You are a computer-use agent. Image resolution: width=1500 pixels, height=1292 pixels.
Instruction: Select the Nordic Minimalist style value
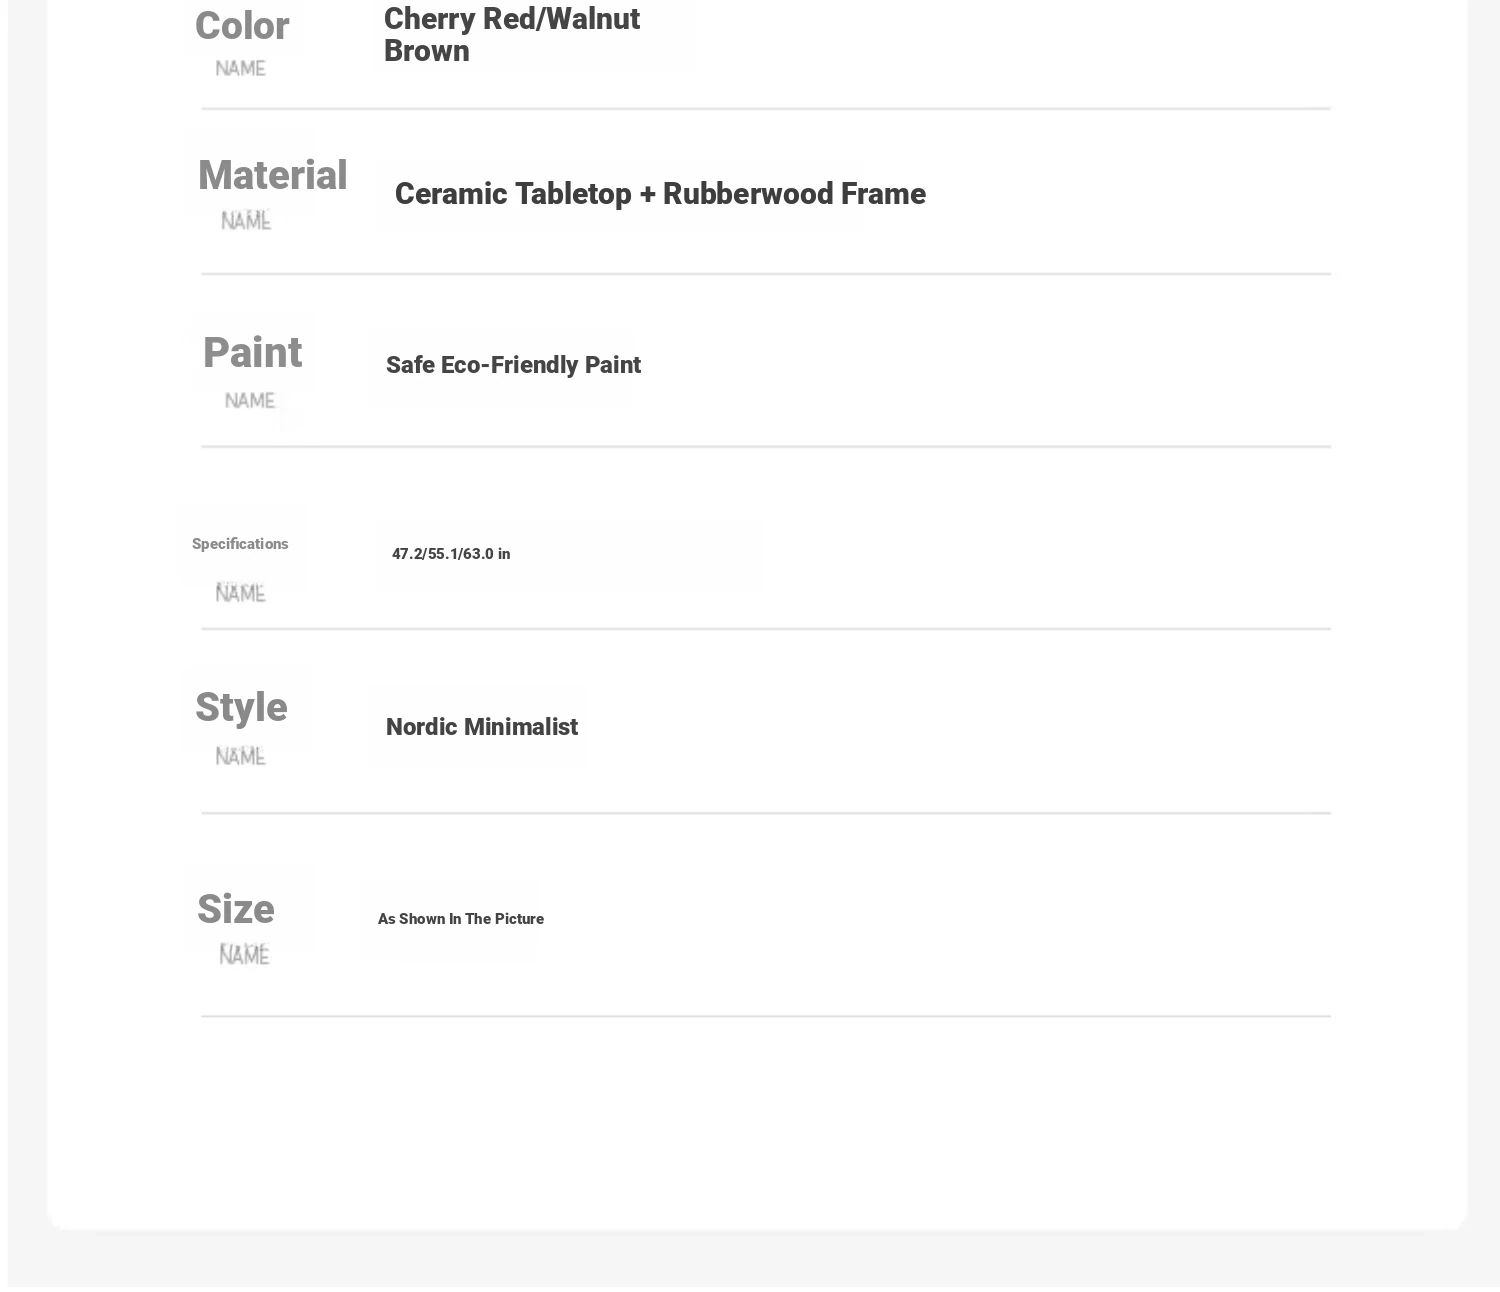(482, 727)
